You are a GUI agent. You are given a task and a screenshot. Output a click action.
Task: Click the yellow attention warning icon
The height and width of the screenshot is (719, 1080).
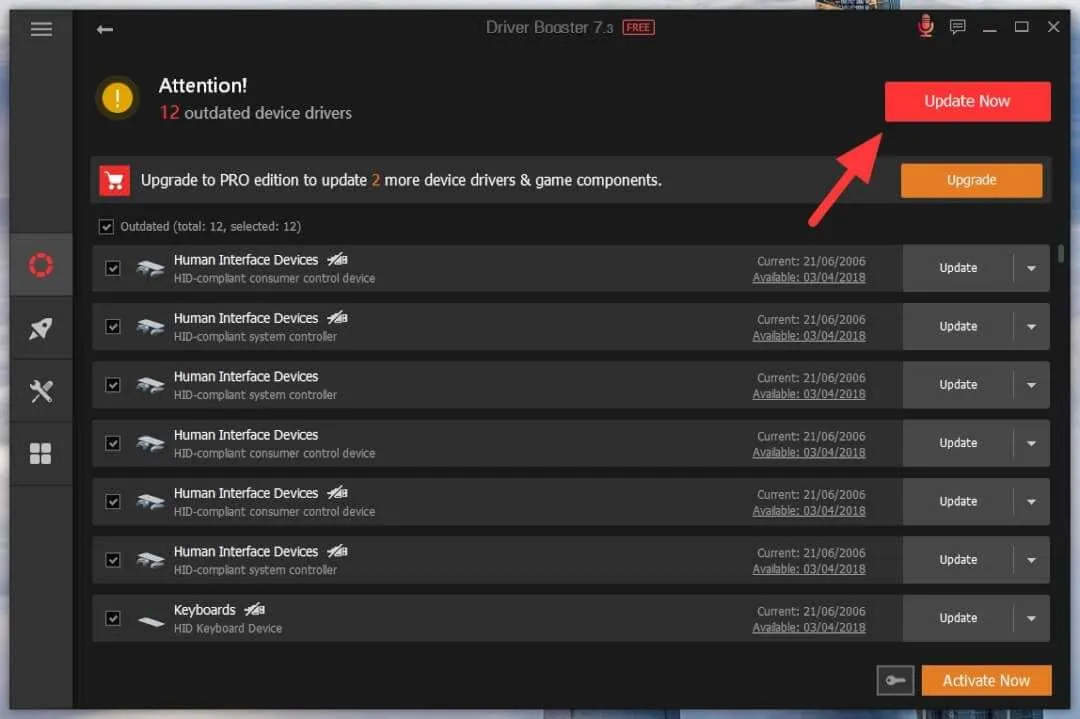click(118, 98)
